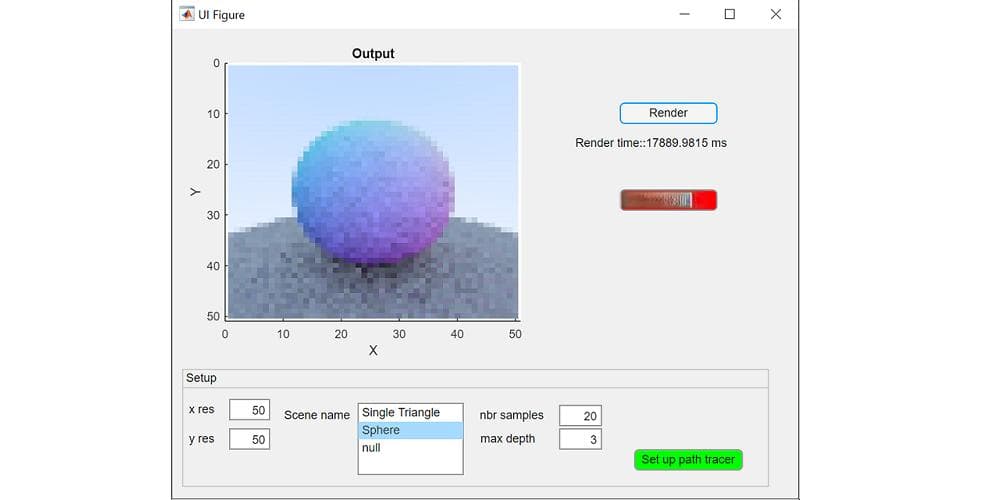Close the UI Figure window

coord(775,14)
